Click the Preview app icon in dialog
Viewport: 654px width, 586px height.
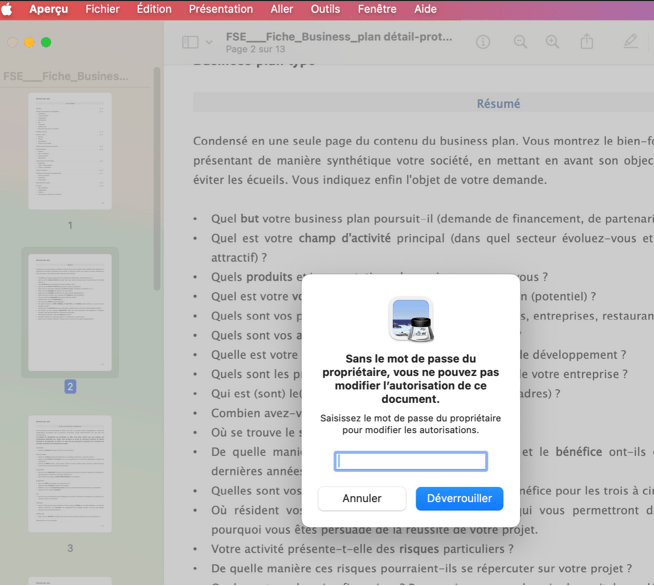[411, 319]
